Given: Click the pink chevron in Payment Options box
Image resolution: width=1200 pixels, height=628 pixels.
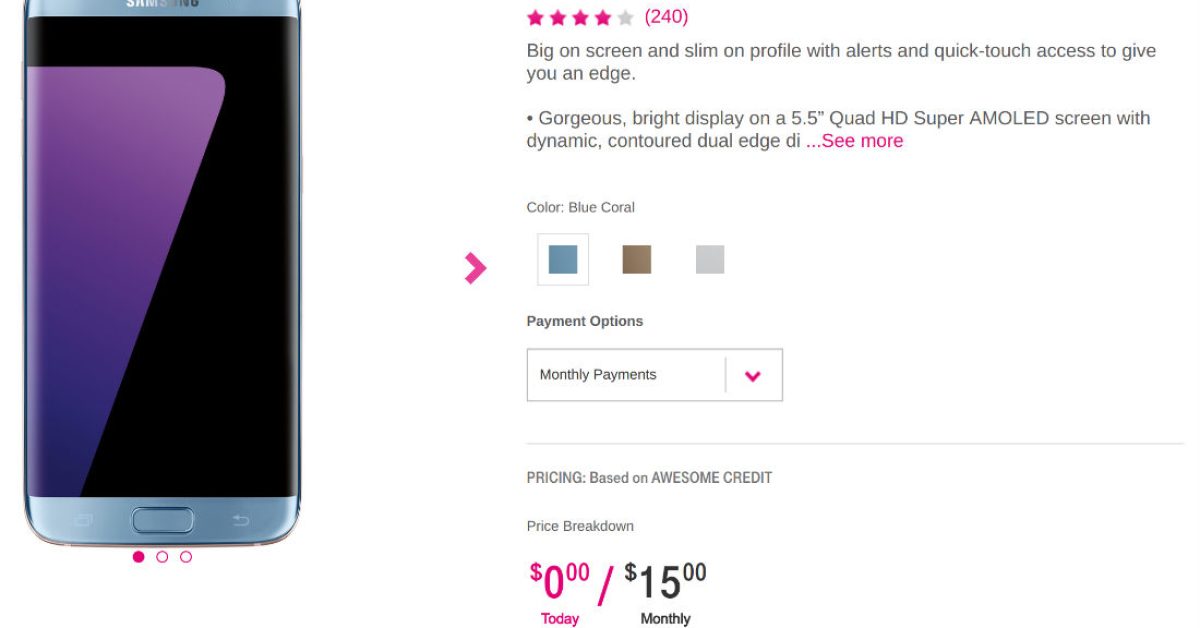Looking at the screenshot, I should coord(753,376).
